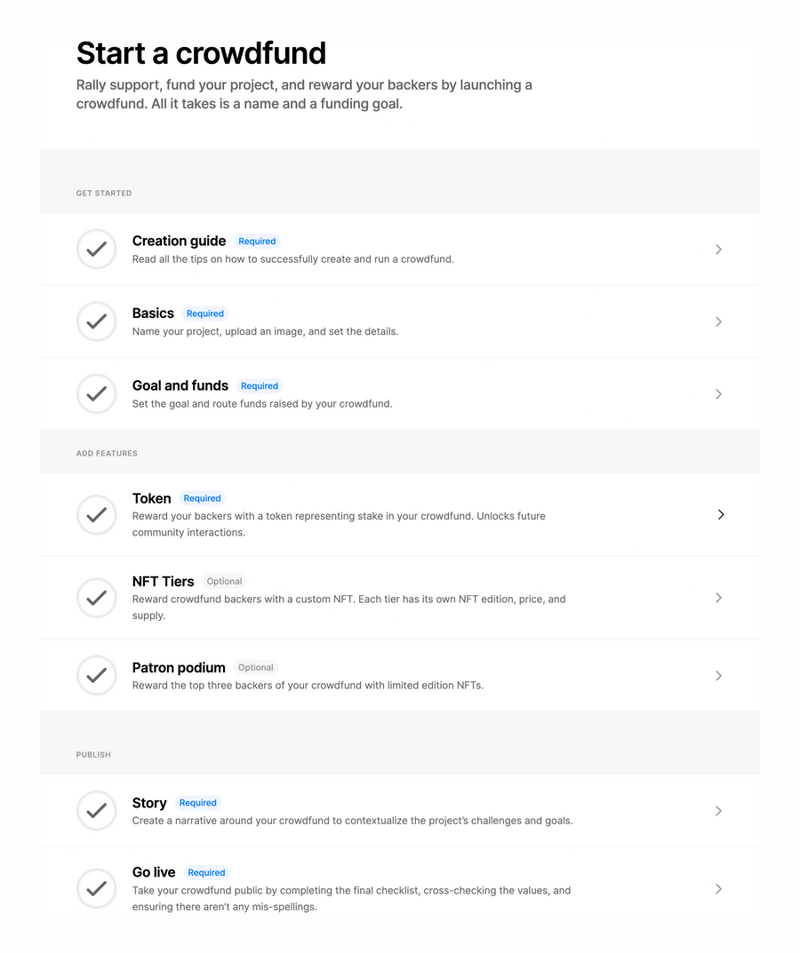
Task: Click the Goal and funds checkmark icon
Action: (96, 394)
